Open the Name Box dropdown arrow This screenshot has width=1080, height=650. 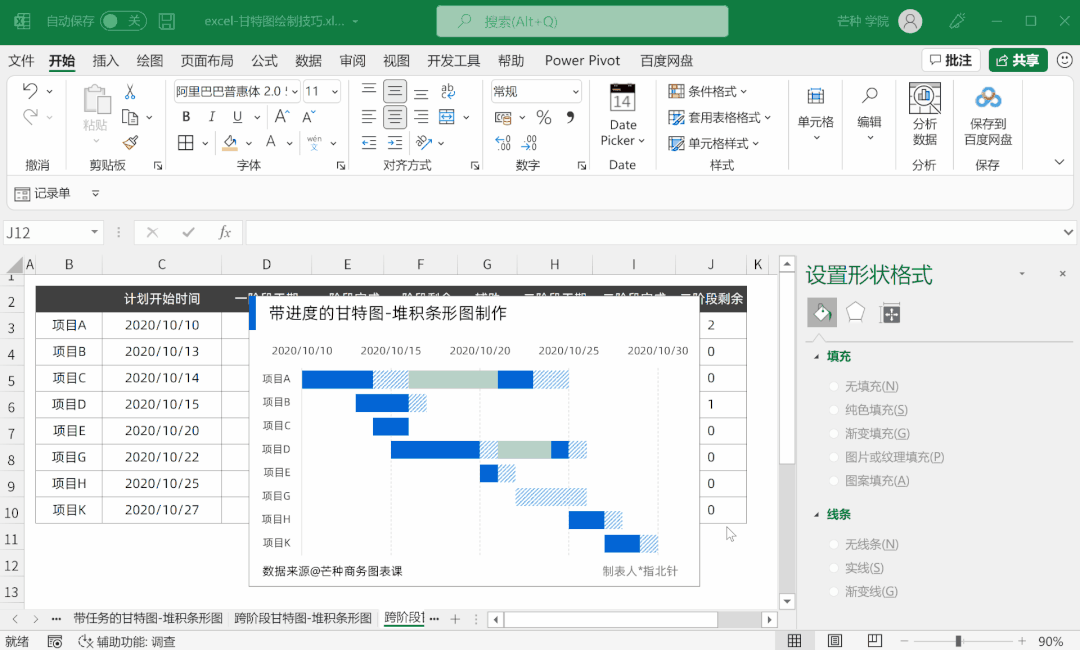click(94, 232)
